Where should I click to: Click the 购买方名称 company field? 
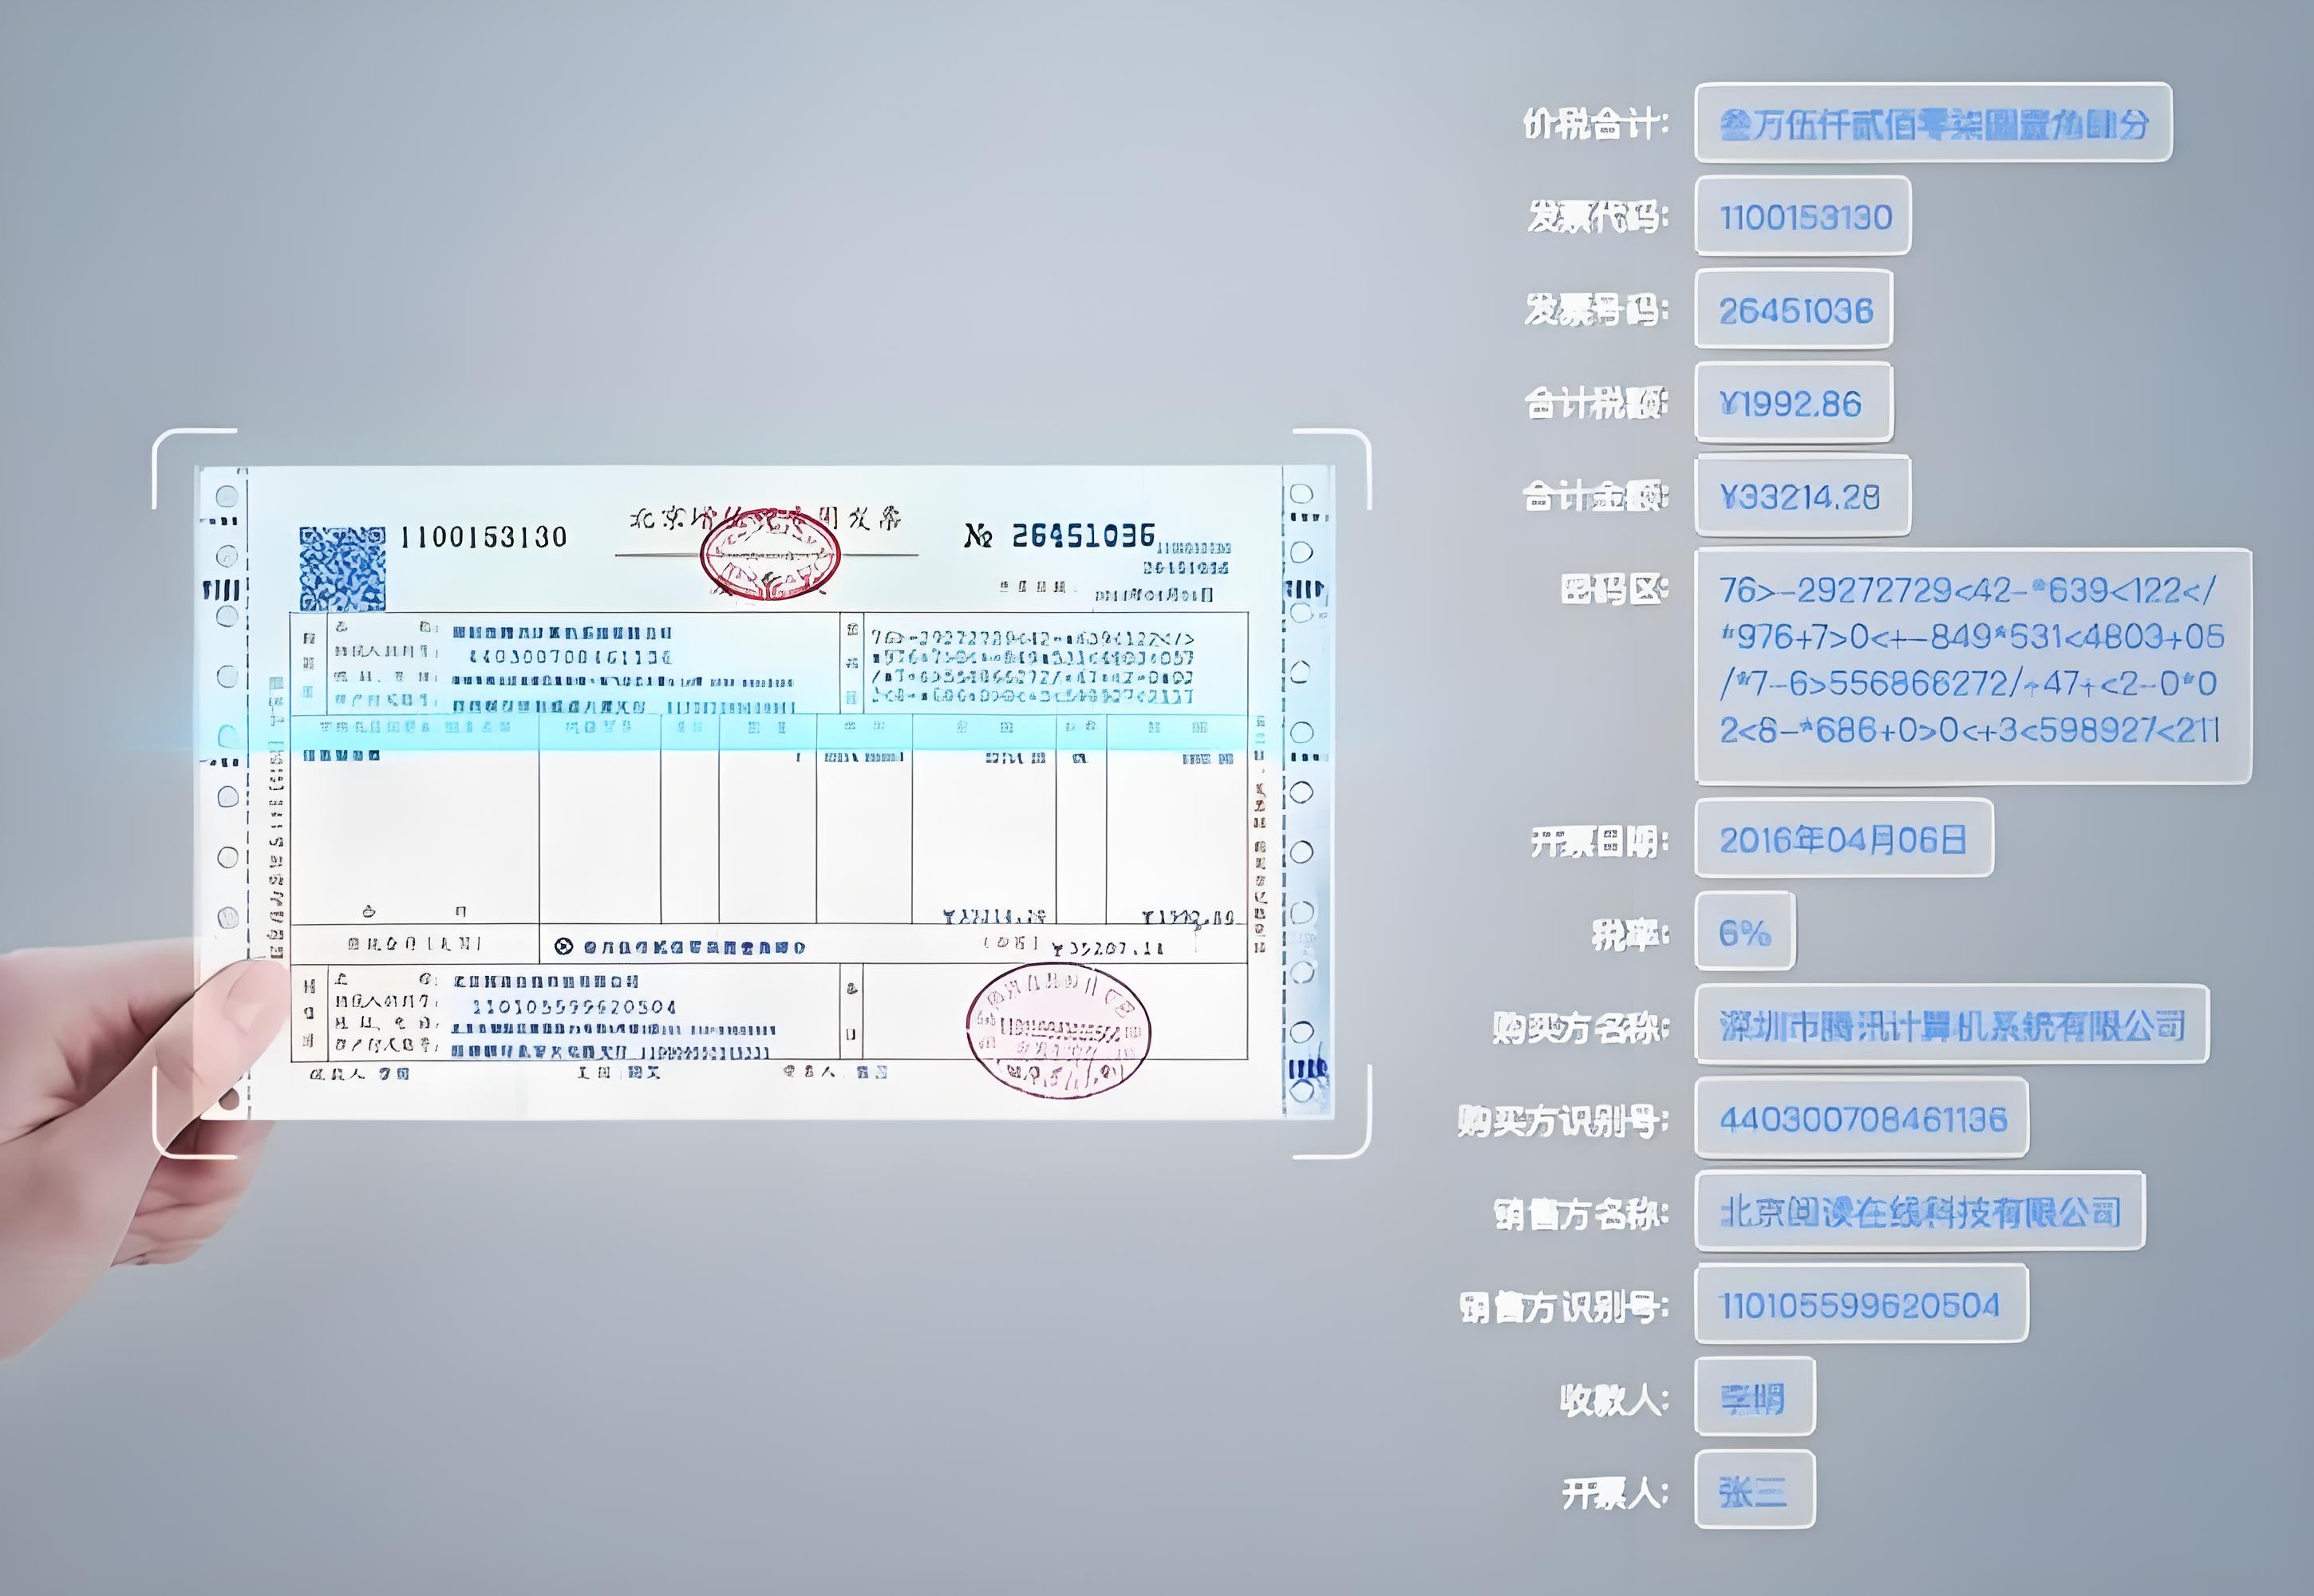coord(1952,1024)
